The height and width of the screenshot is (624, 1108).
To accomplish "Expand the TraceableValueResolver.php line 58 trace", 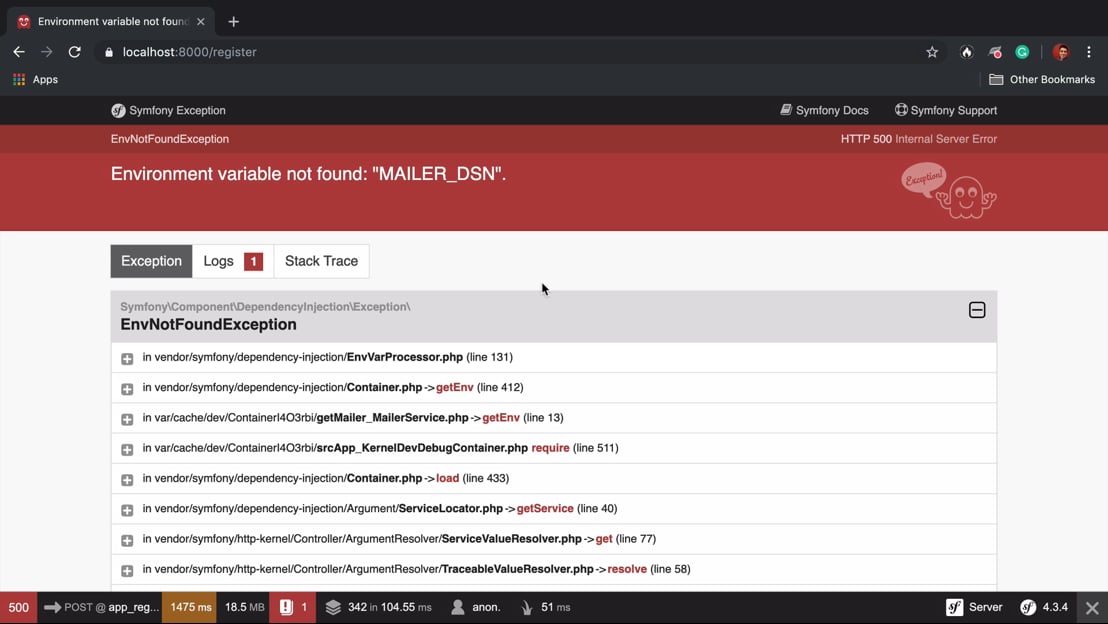I will pyautogui.click(x=127, y=570).
